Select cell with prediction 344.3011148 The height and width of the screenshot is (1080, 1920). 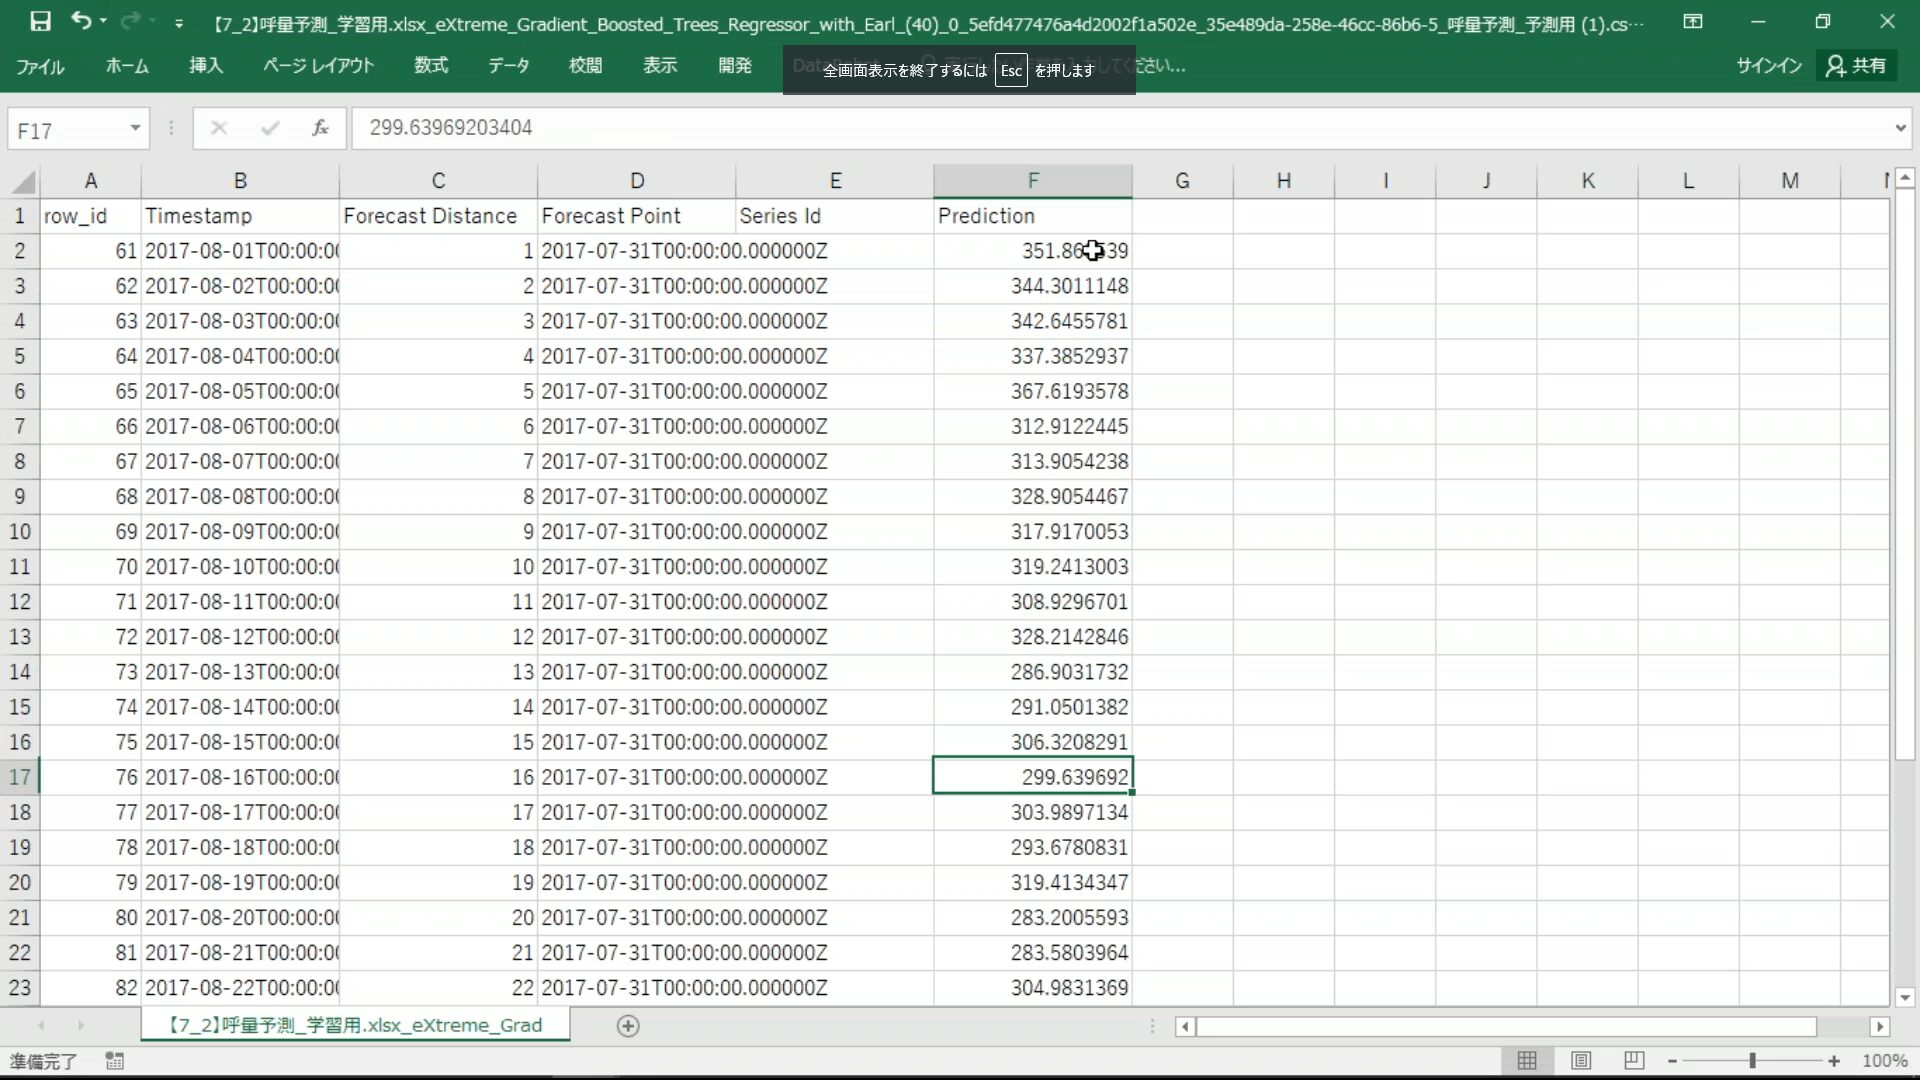coord(1033,286)
